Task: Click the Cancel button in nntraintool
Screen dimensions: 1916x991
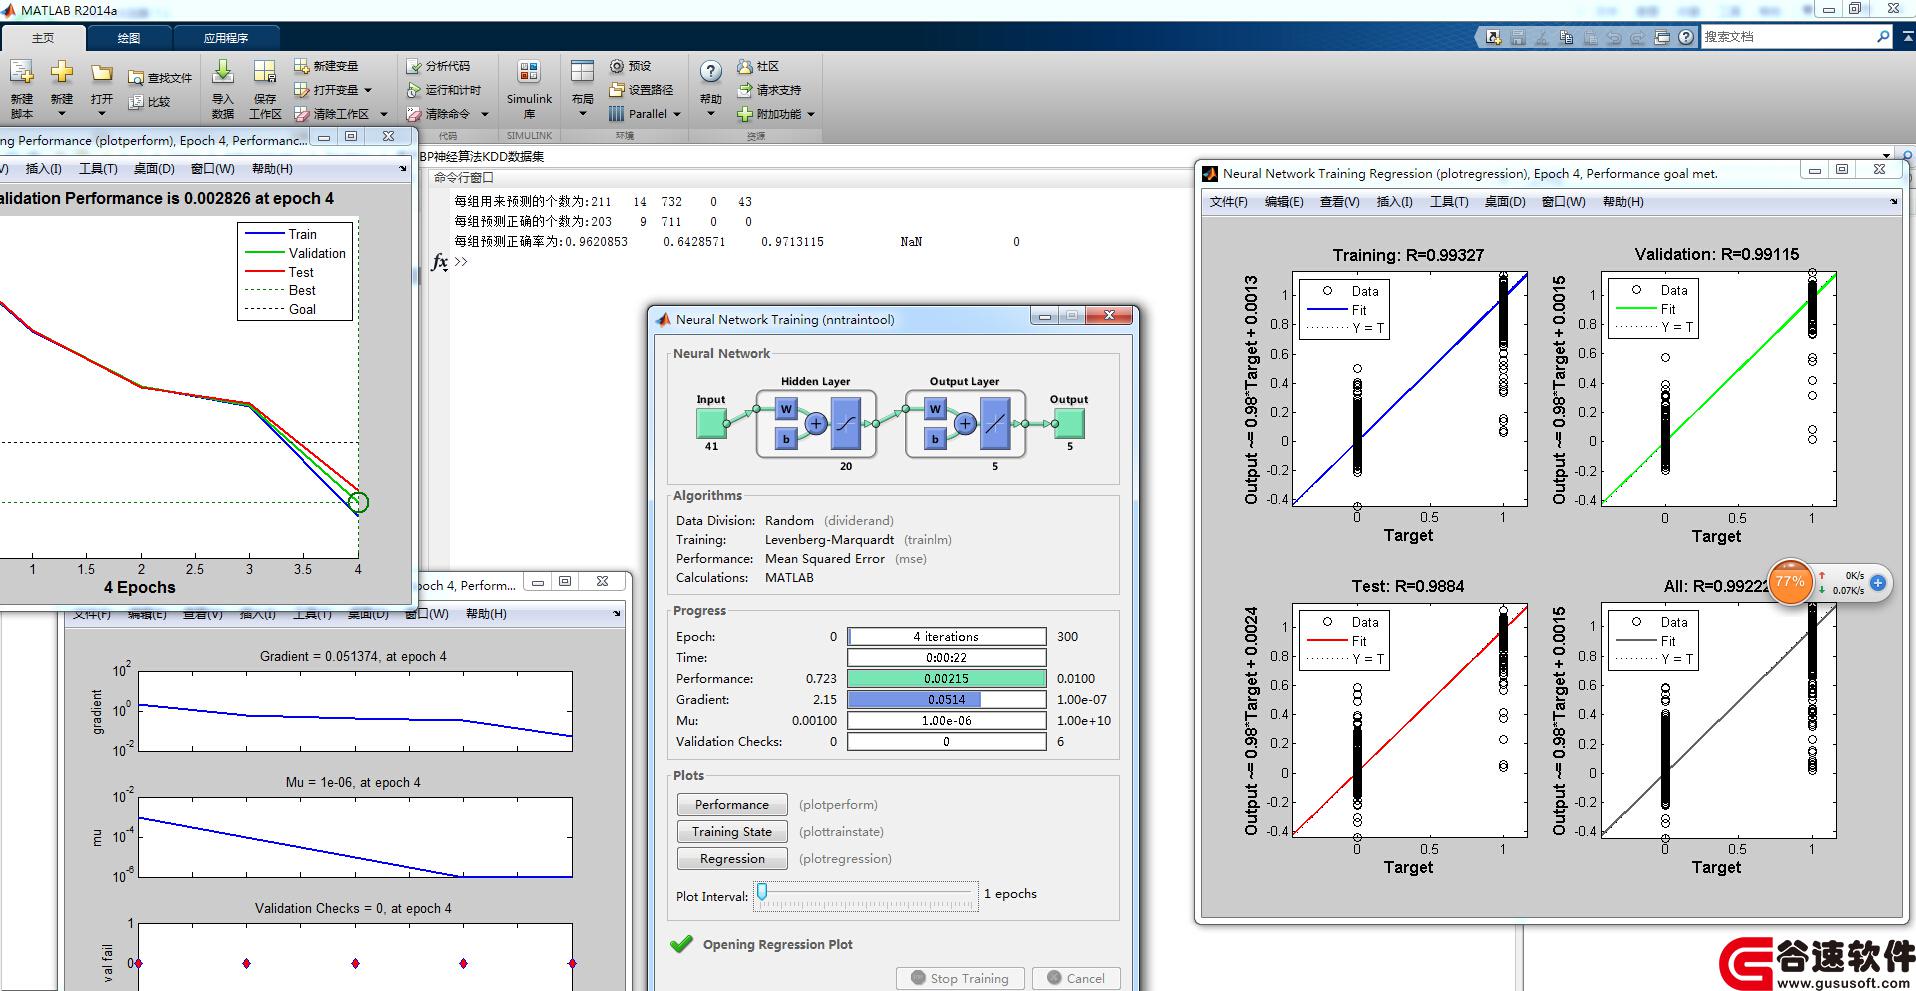Action: pyautogui.click(x=1076, y=978)
